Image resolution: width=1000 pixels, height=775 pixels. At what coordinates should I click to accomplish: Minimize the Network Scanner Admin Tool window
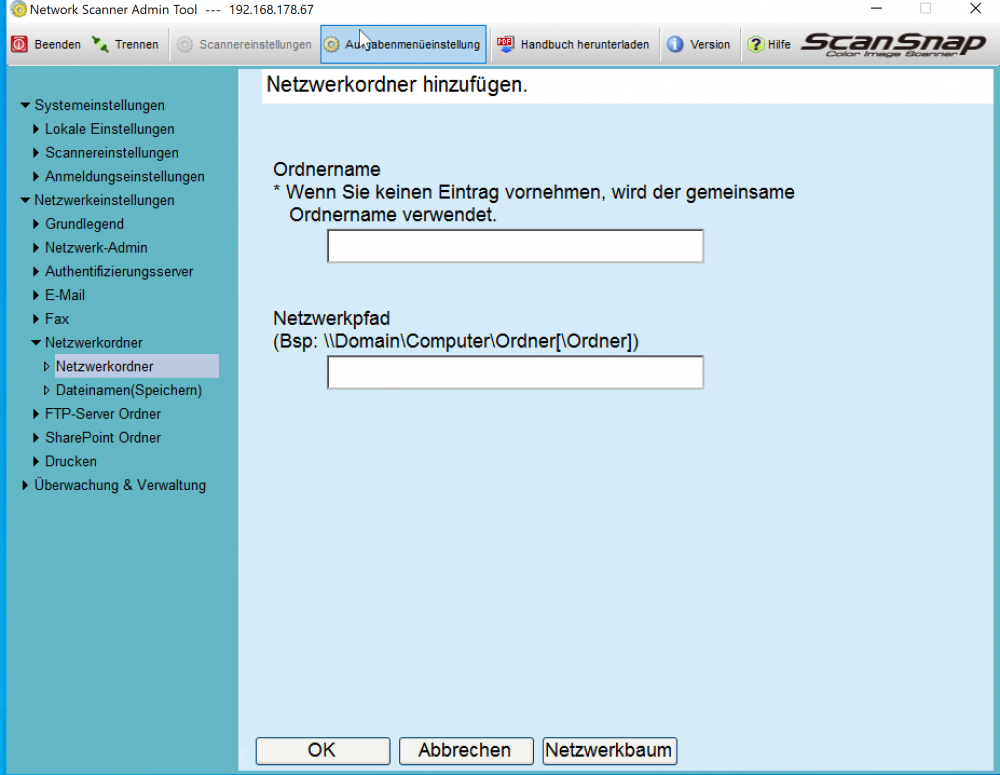click(x=876, y=9)
